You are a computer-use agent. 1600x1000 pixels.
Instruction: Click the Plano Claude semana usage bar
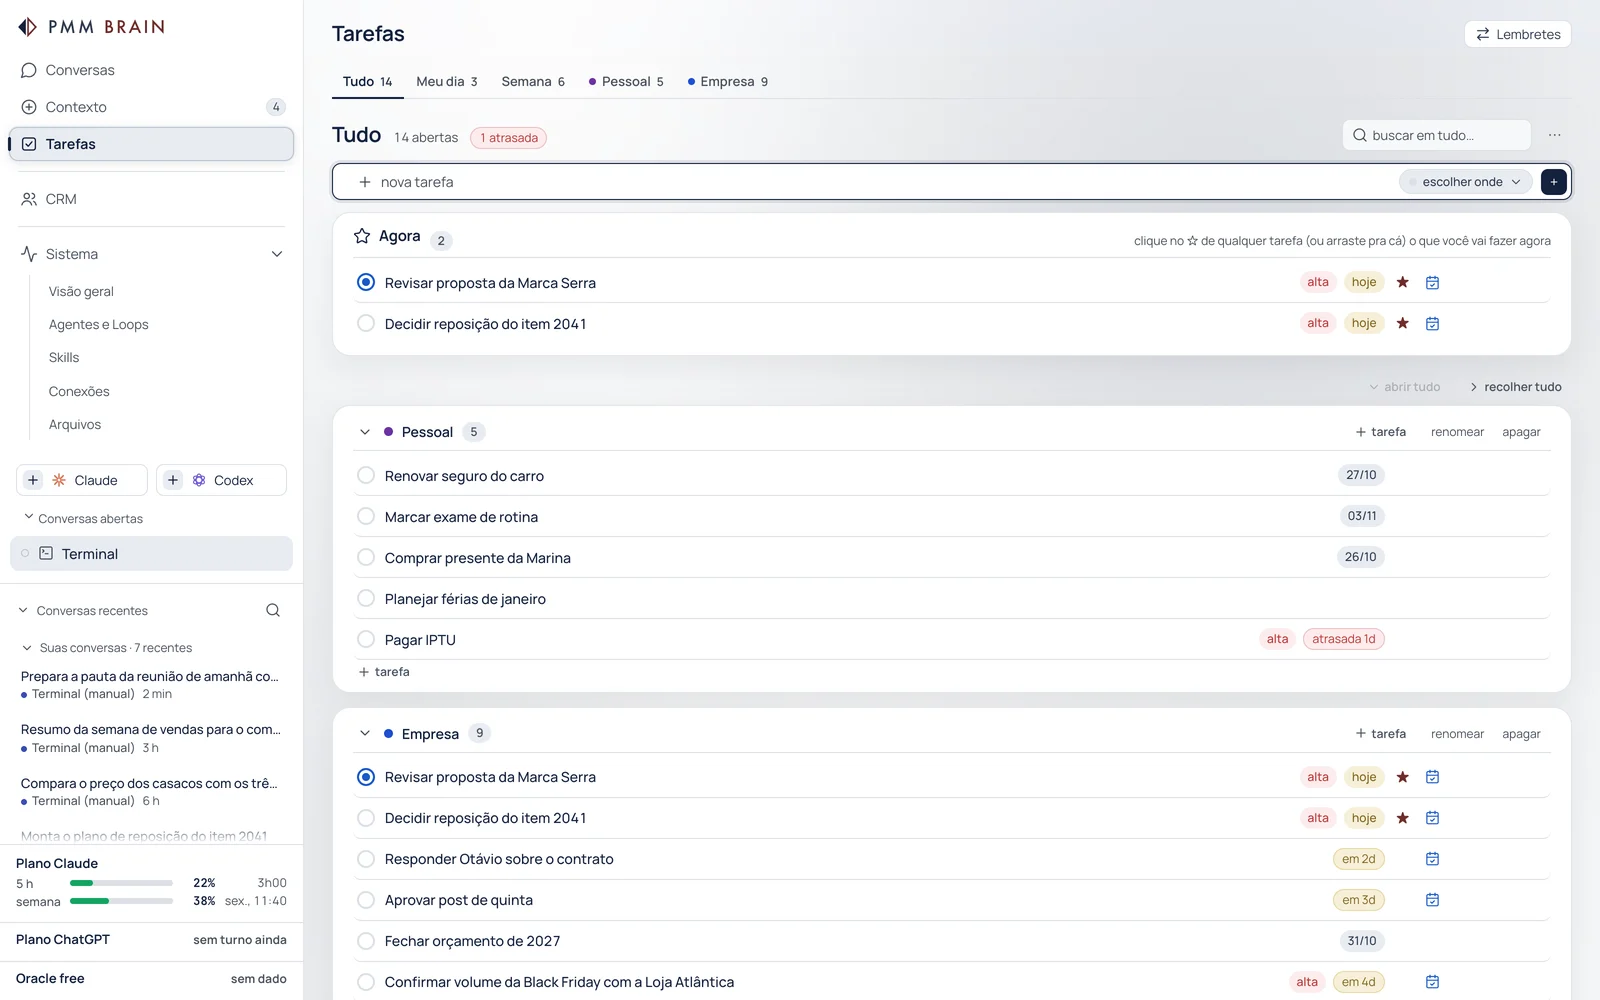point(121,901)
